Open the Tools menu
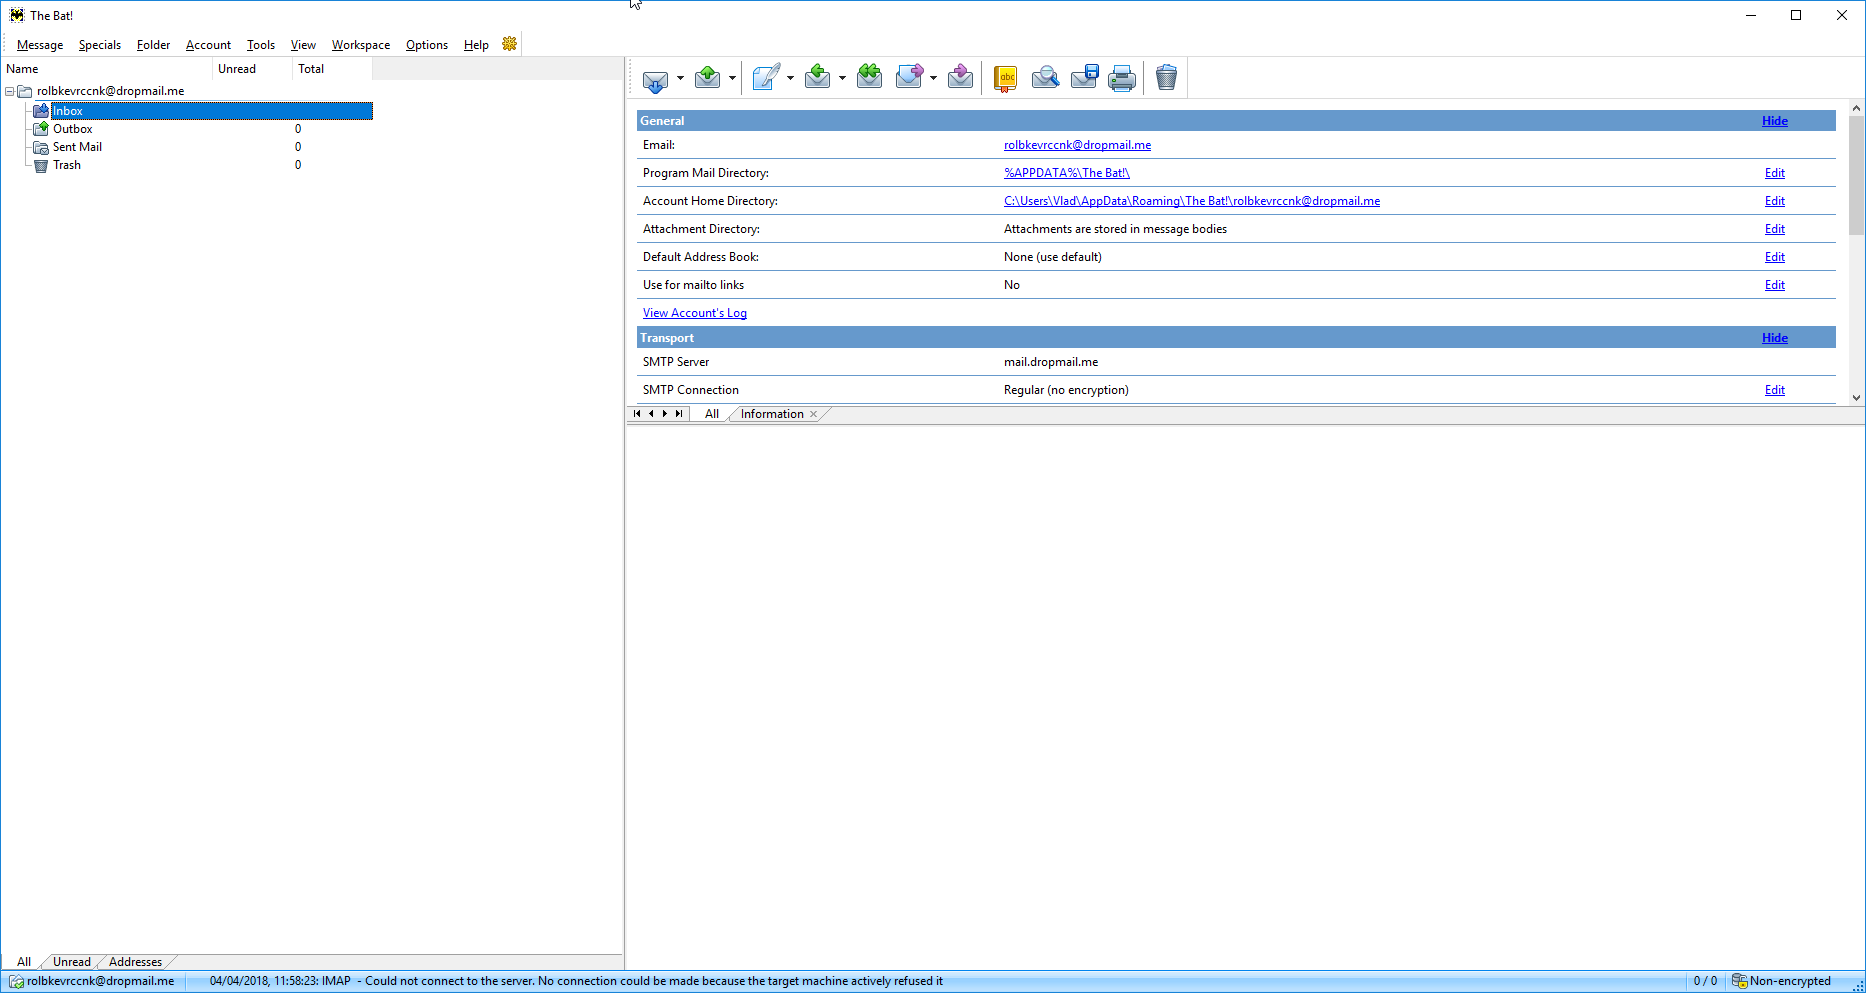 261,45
